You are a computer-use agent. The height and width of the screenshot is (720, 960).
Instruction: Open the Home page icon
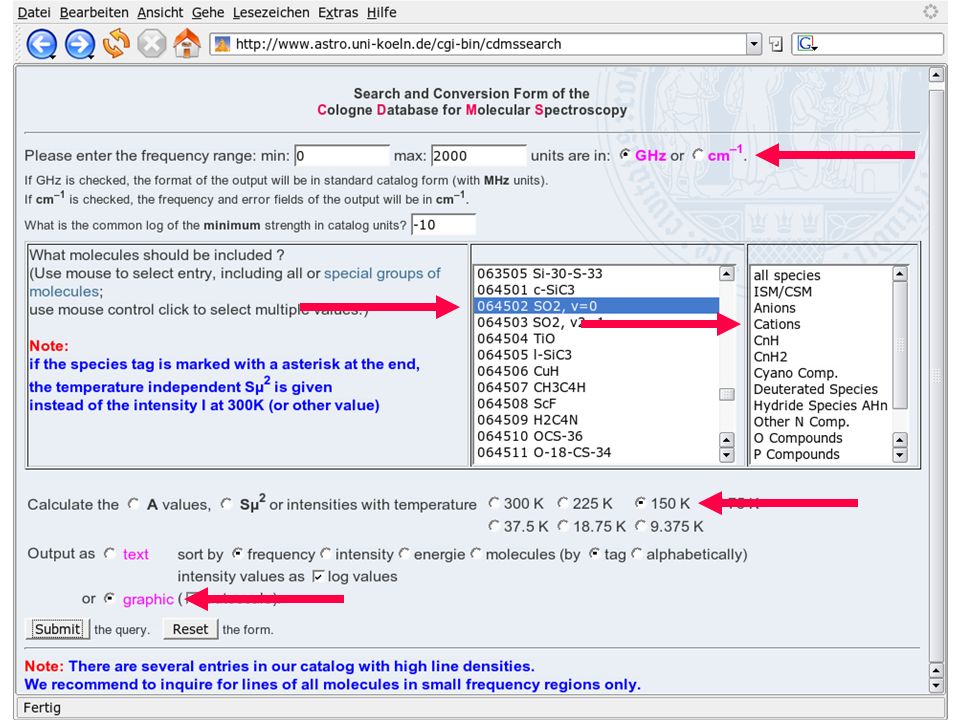pyautogui.click(x=187, y=43)
